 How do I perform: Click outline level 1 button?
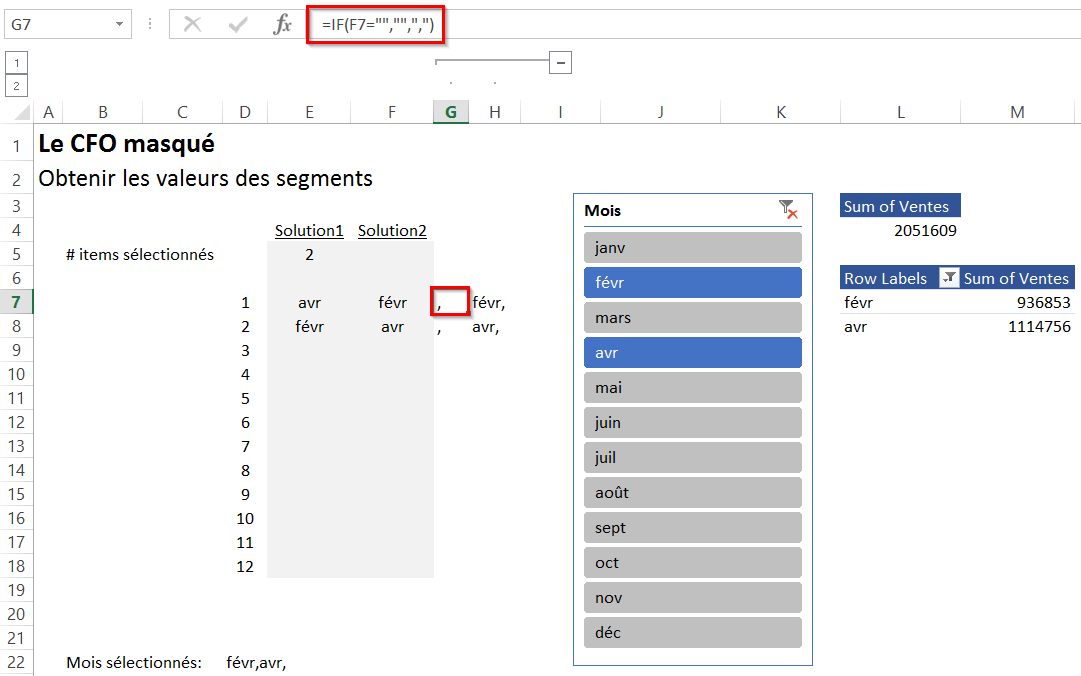tap(17, 63)
